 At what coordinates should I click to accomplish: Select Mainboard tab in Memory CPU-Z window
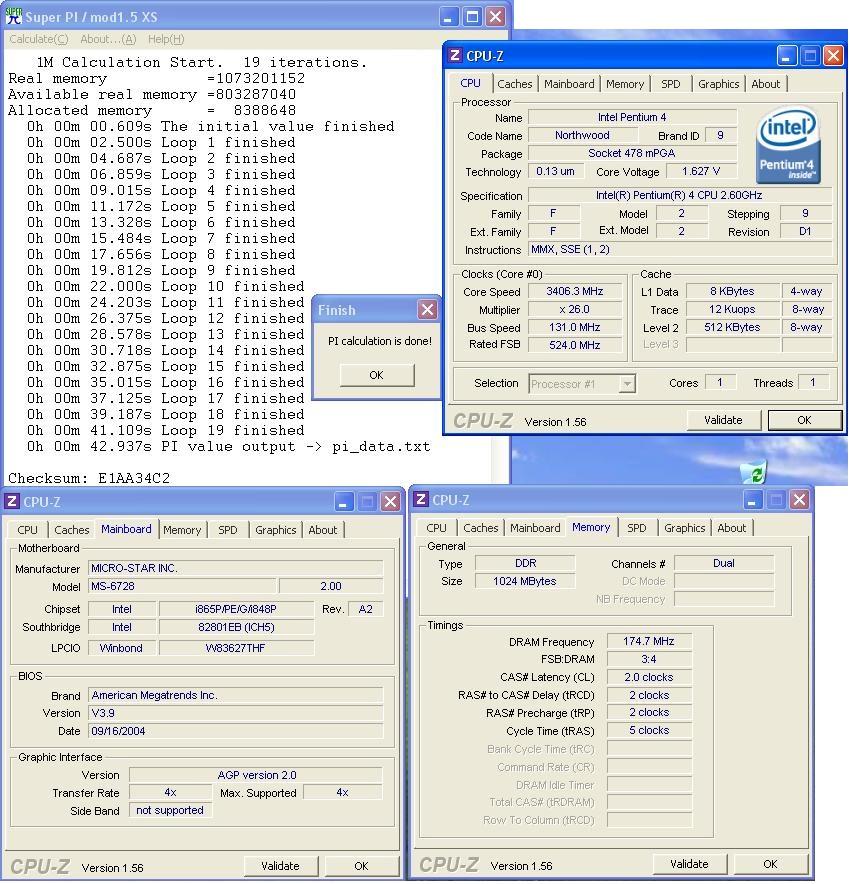(x=535, y=528)
